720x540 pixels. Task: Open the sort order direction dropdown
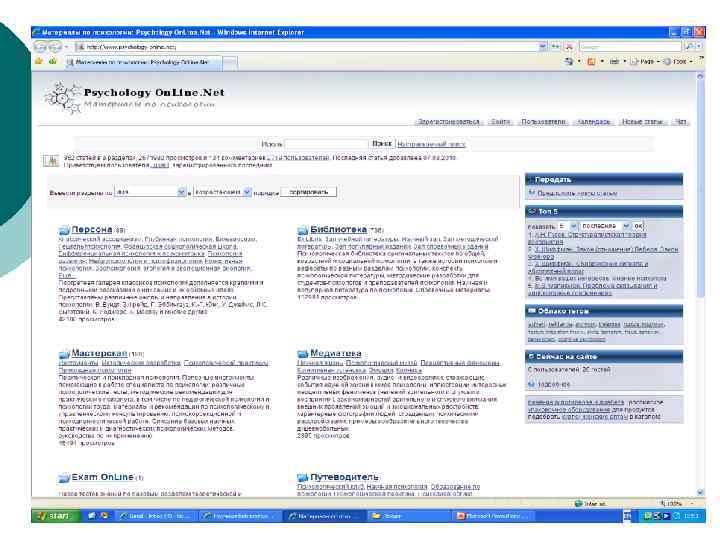222,192
